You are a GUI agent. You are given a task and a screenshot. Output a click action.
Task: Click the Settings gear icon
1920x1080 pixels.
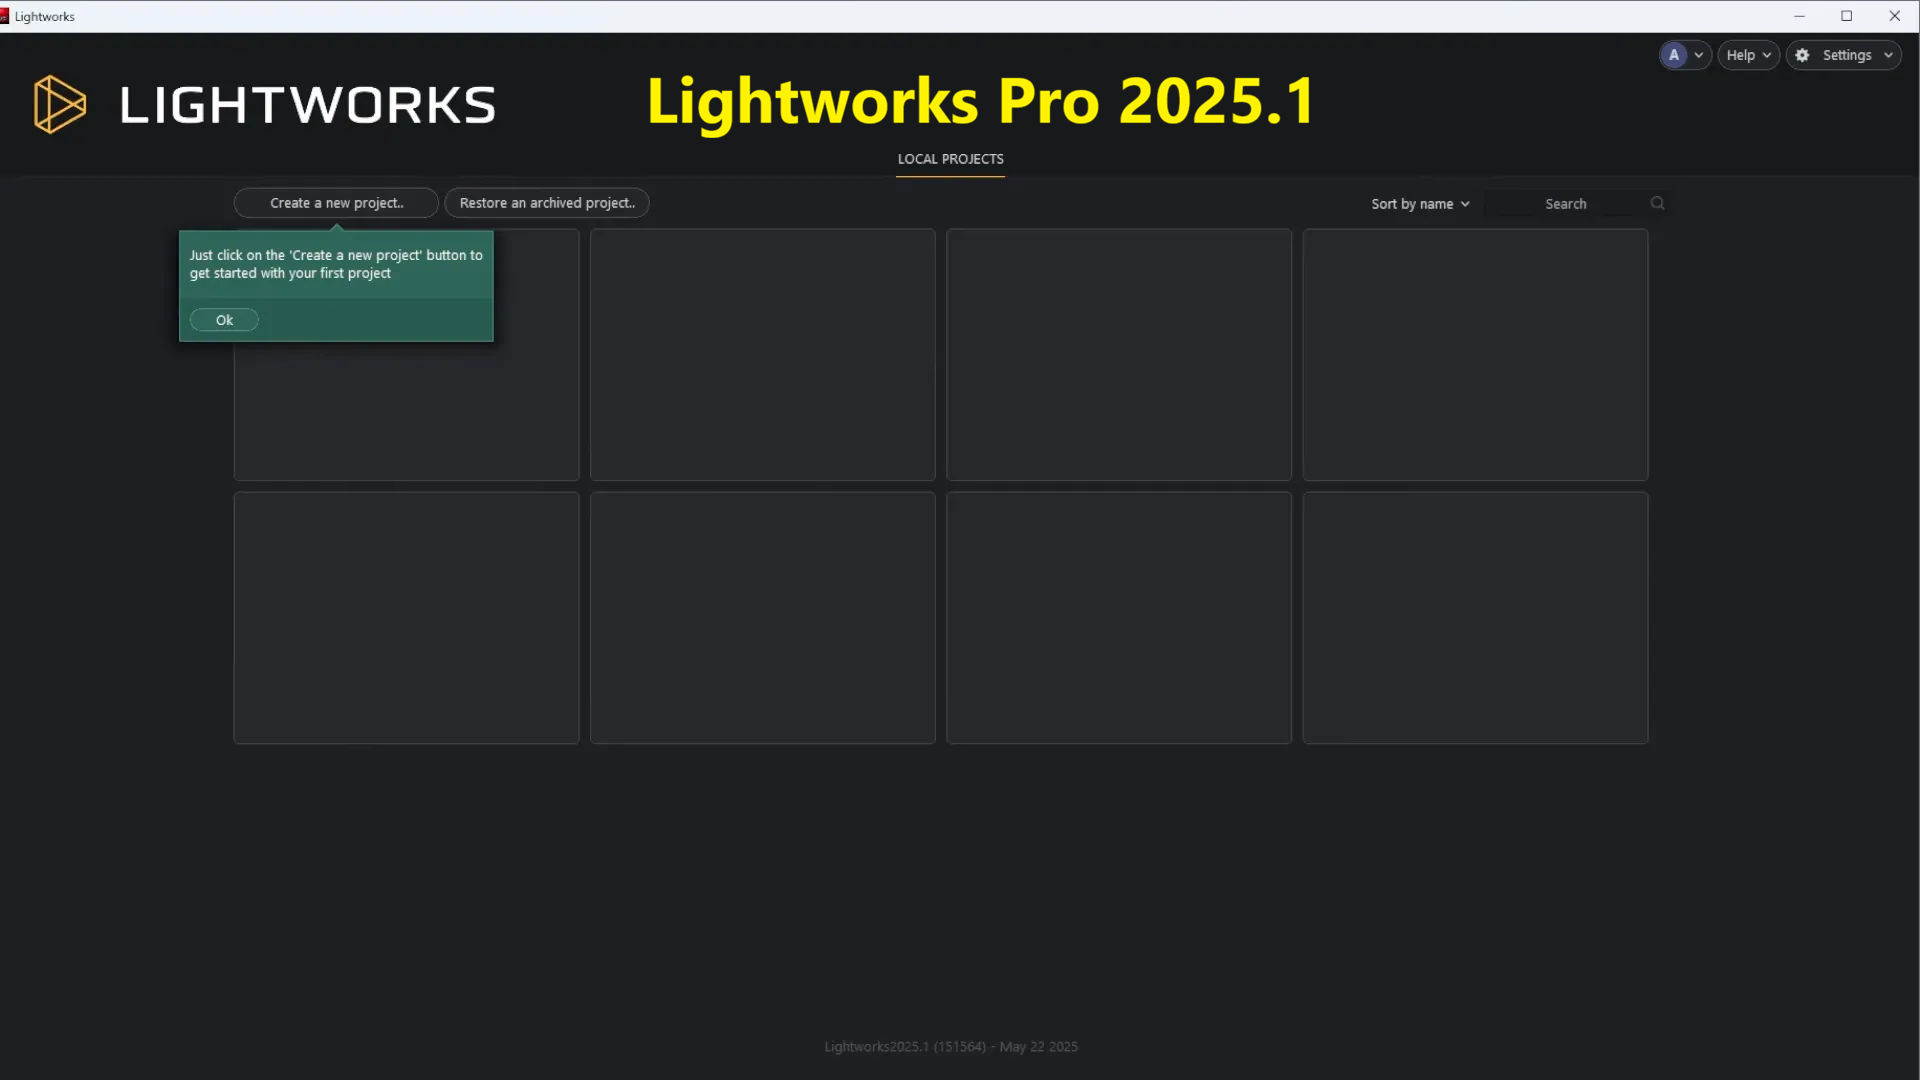click(1802, 55)
